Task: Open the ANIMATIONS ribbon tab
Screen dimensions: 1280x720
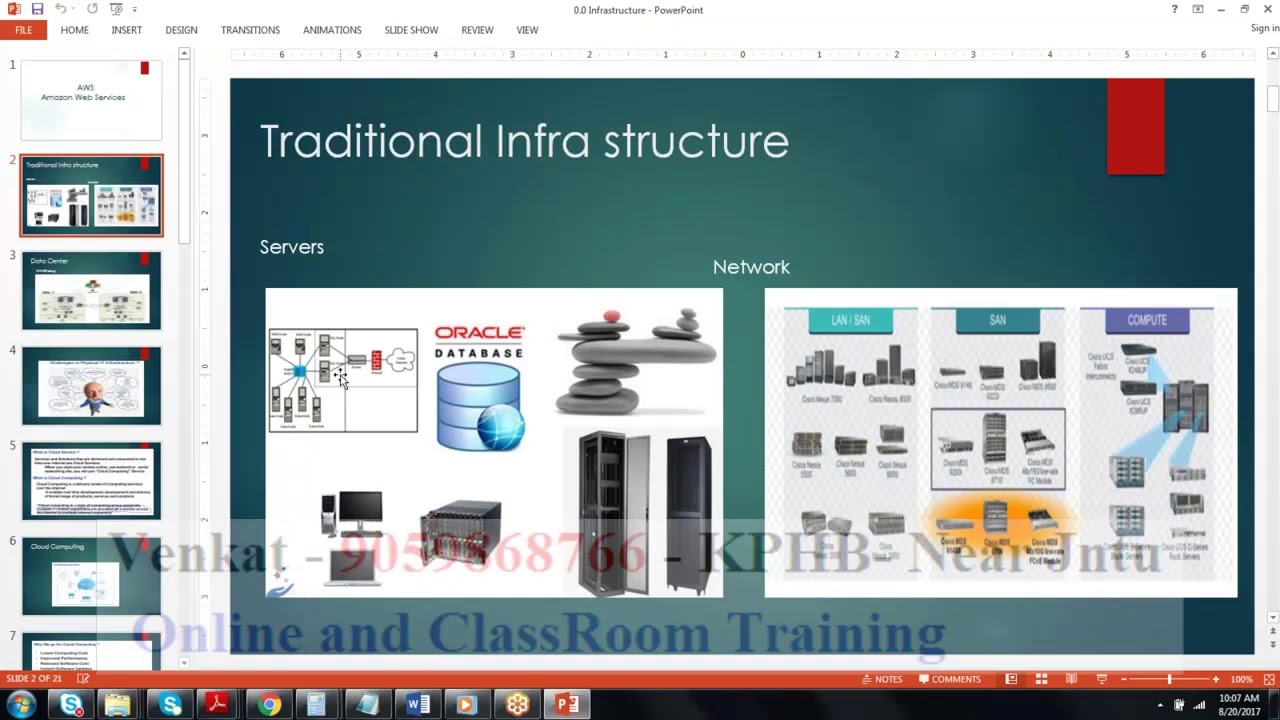Action: tap(332, 30)
